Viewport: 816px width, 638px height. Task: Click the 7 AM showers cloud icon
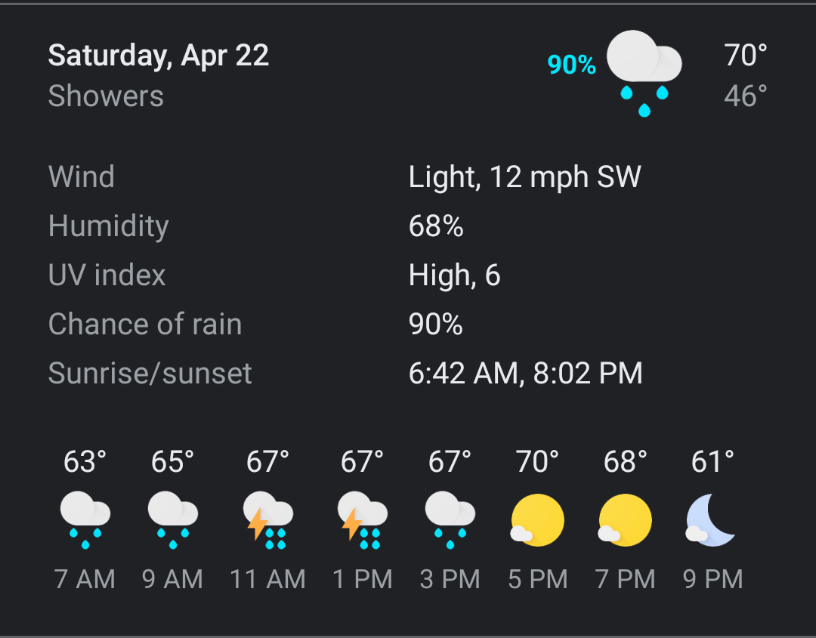tap(85, 520)
